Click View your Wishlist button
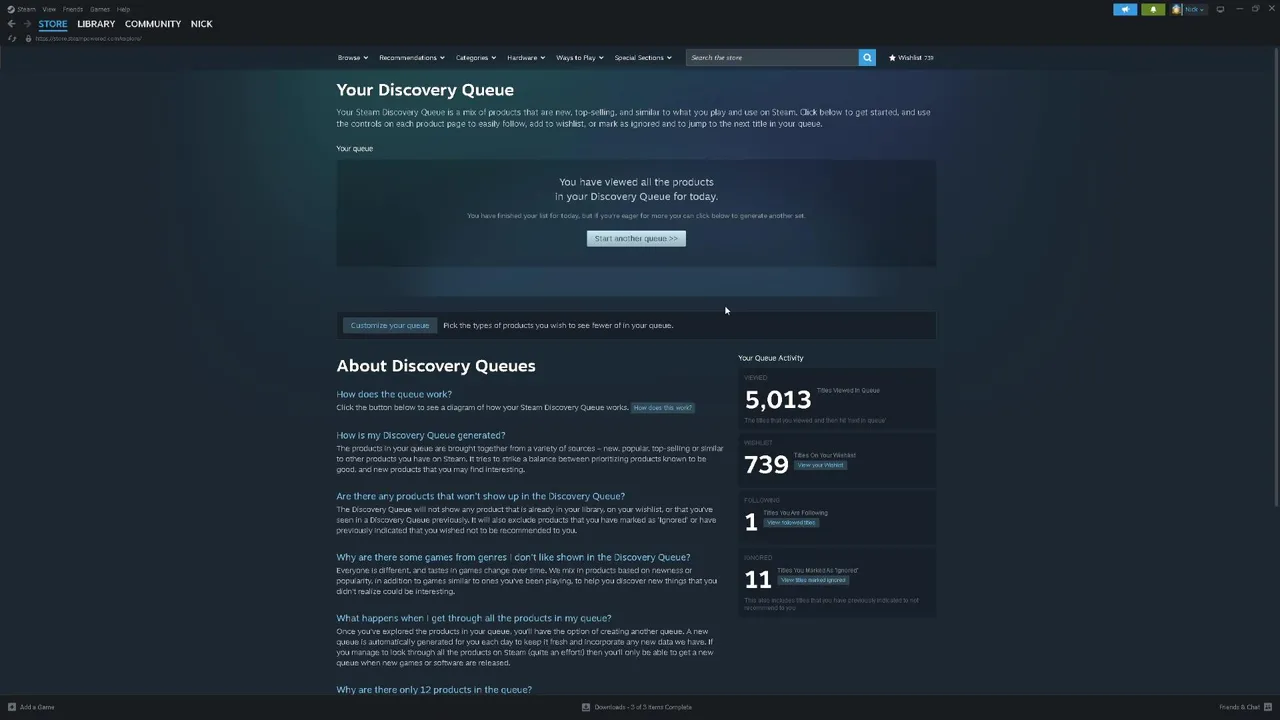Image resolution: width=1280 pixels, height=720 pixels. [x=821, y=465]
